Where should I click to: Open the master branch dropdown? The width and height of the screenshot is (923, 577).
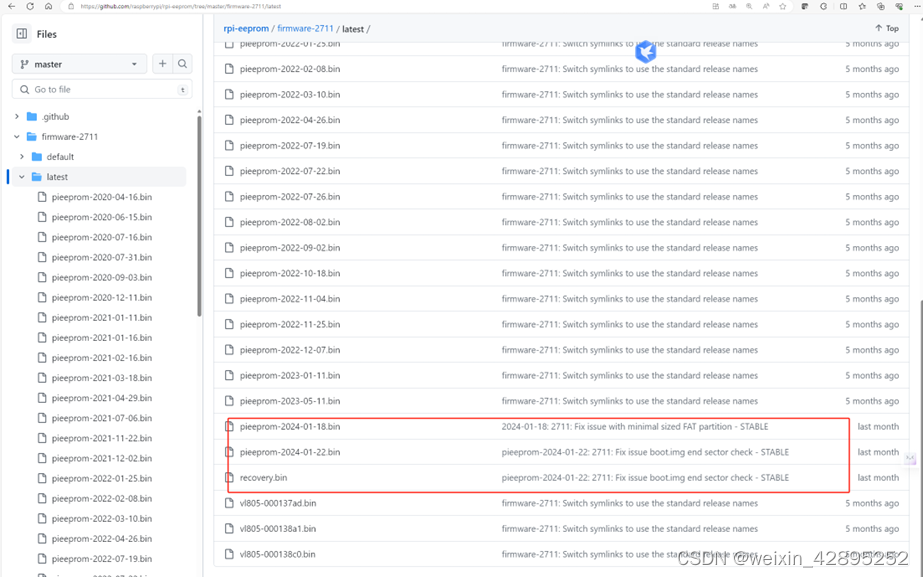point(79,64)
